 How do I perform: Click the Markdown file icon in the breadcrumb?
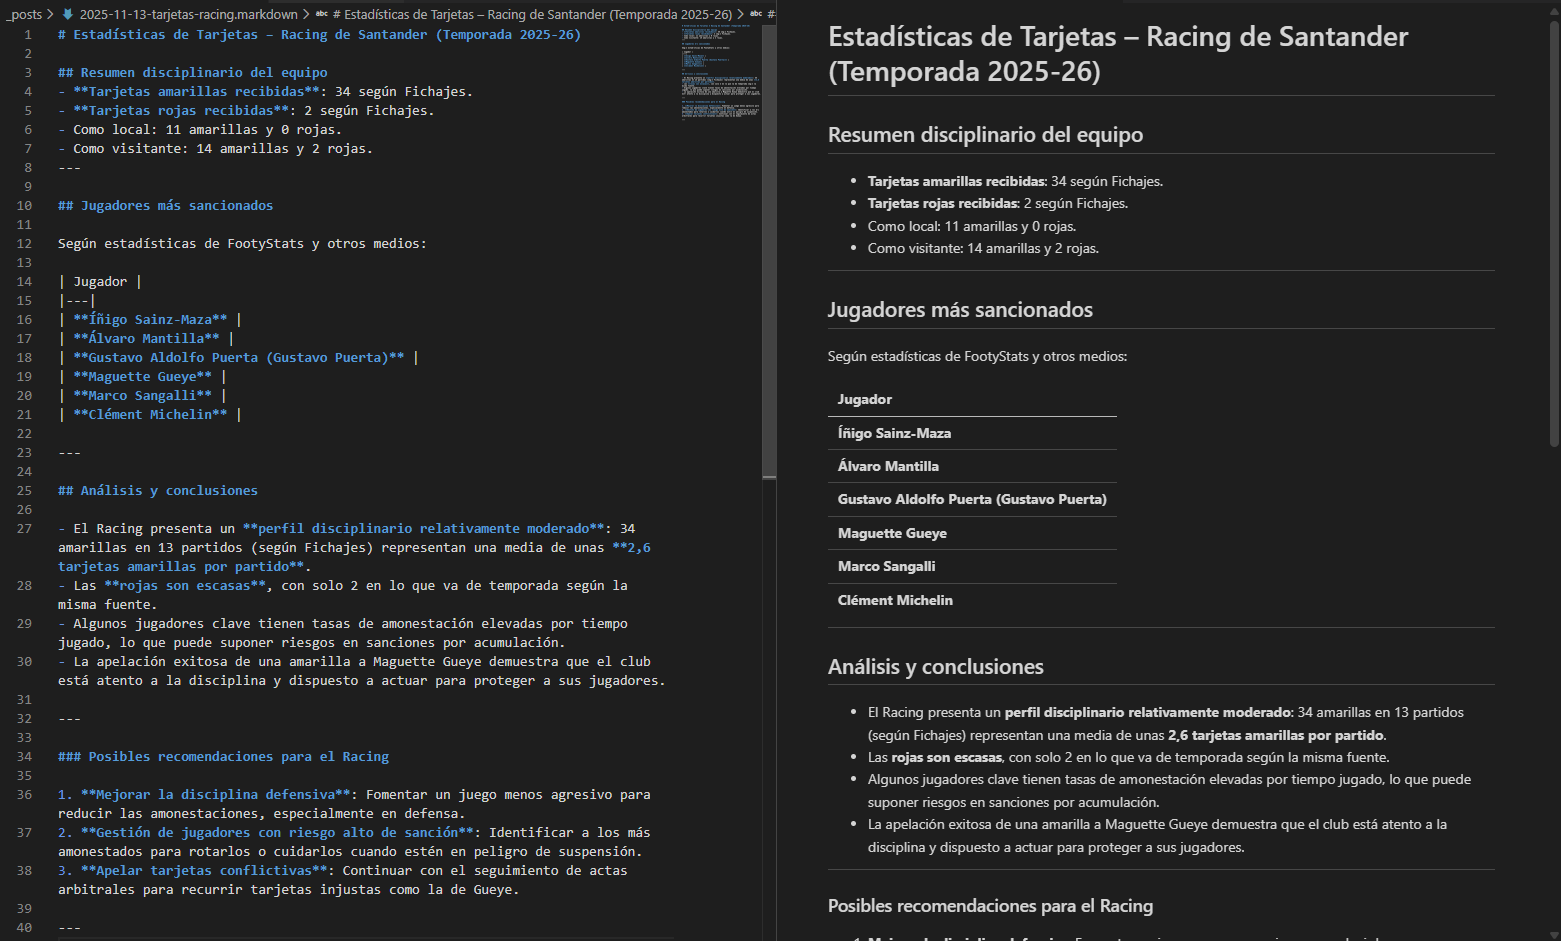[68, 14]
